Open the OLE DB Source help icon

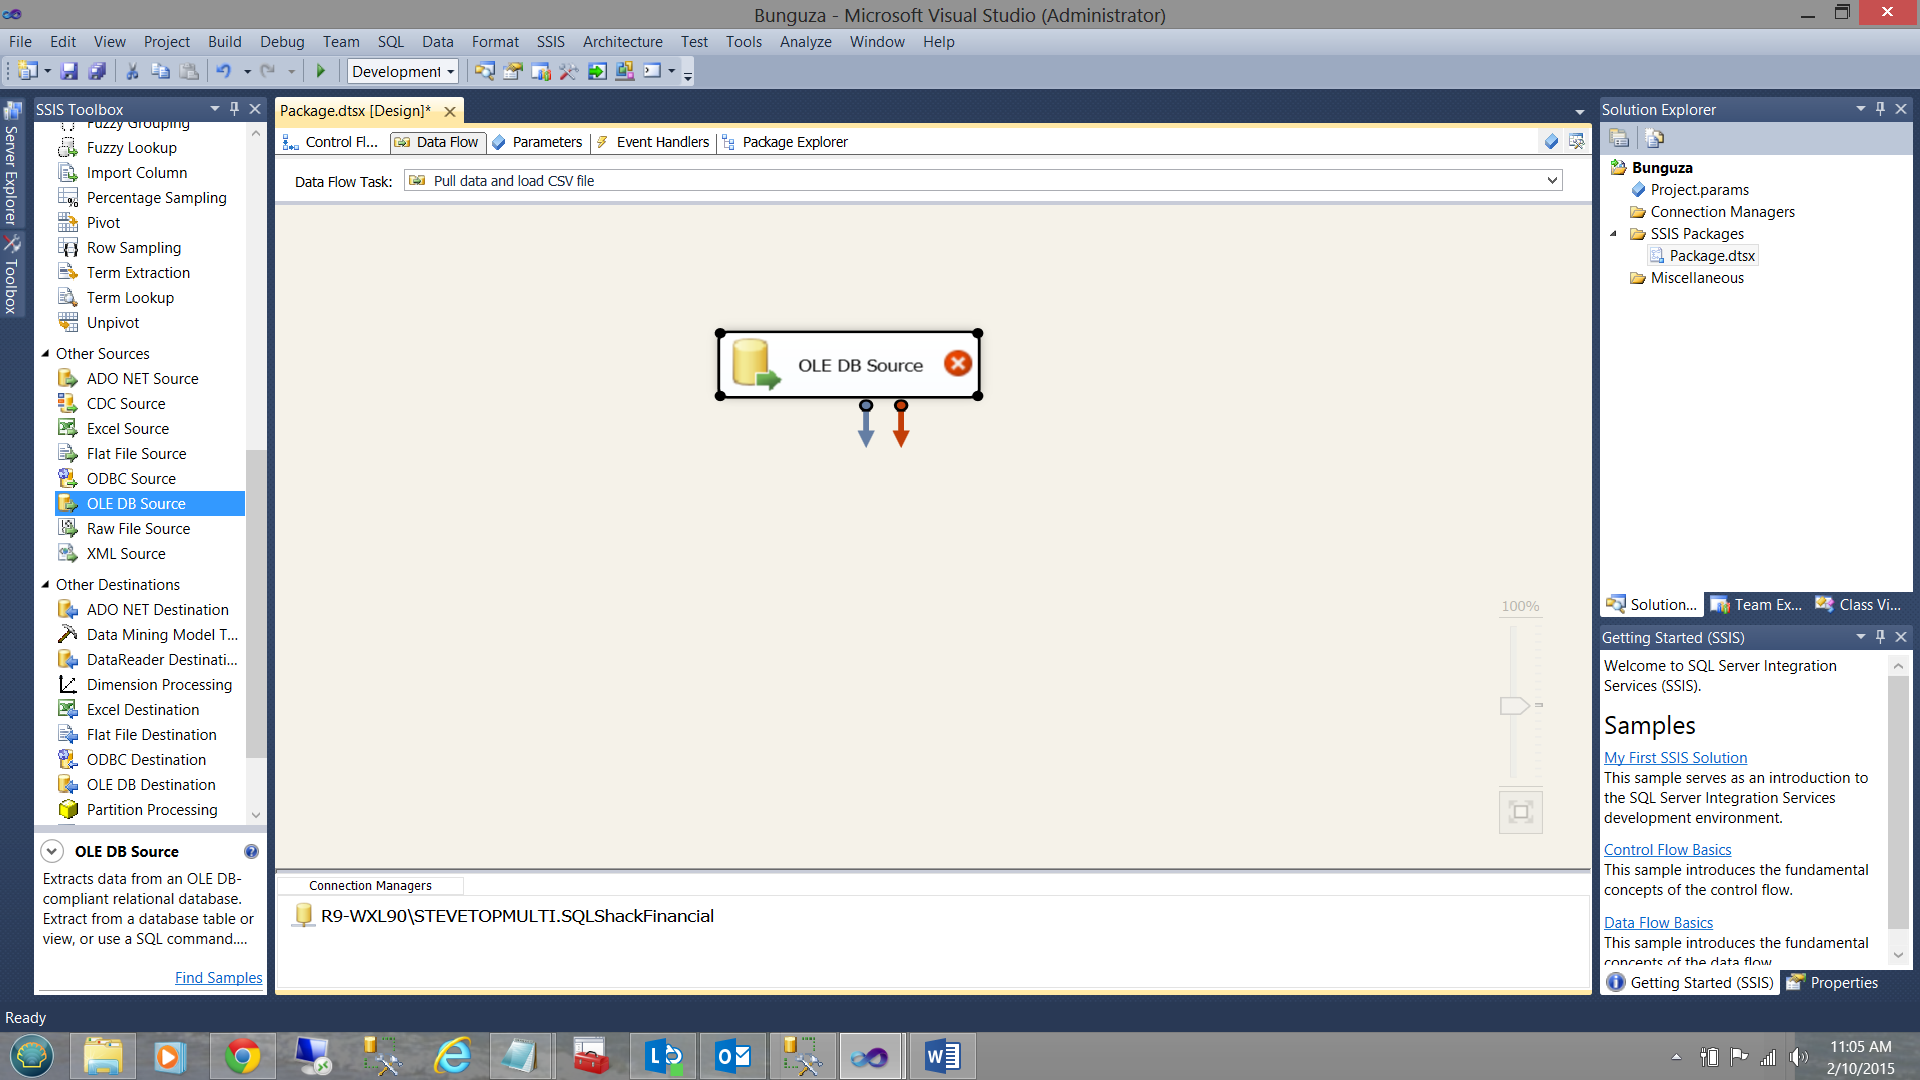(251, 851)
